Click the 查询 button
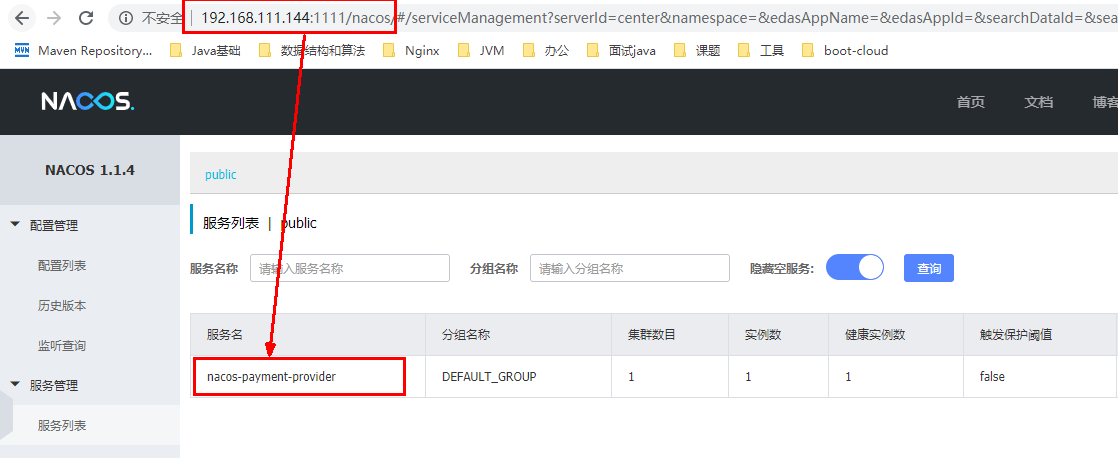This screenshot has width=1118, height=458. [x=928, y=268]
